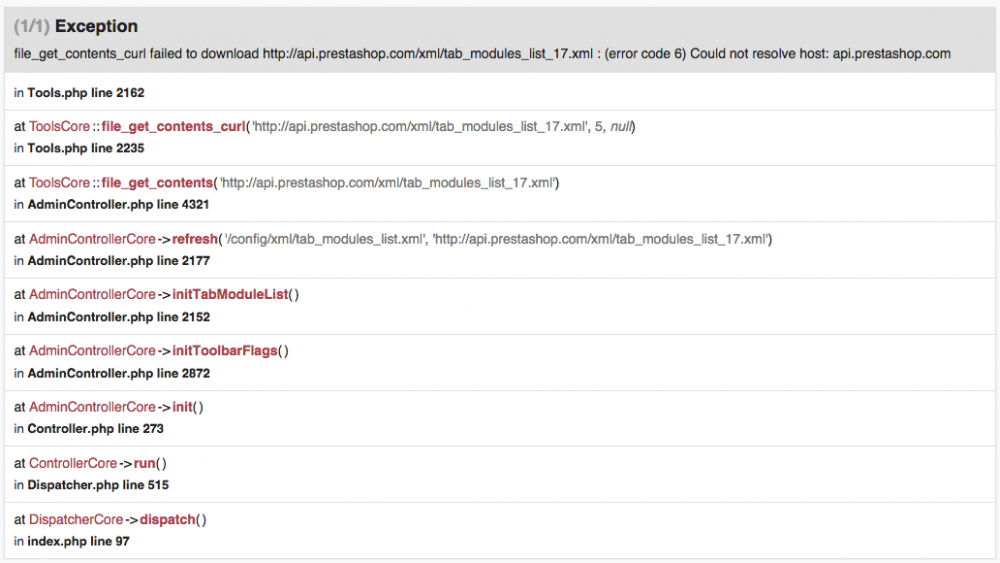The height and width of the screenshot is (563, 1000).
Task: Click AdminControllerCore class in init row
Action: [92, 407]
